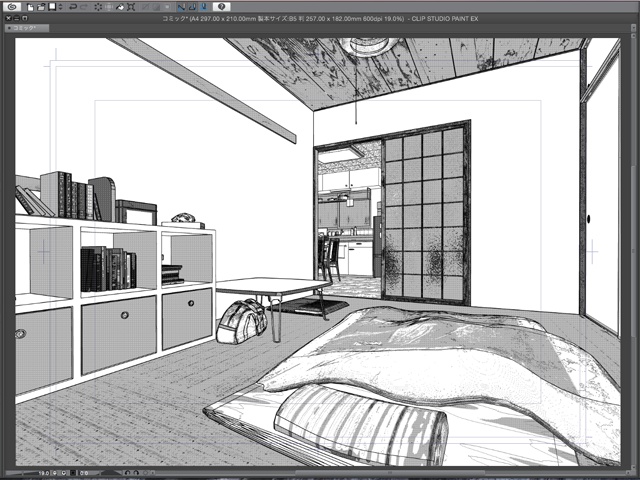
Task: Click the 0.0 rotation angle field
Action: 84,473
